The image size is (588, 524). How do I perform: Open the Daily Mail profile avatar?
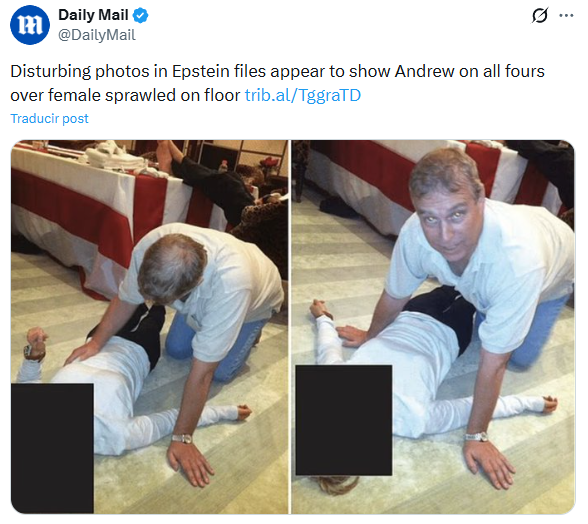tap(30, 25)
